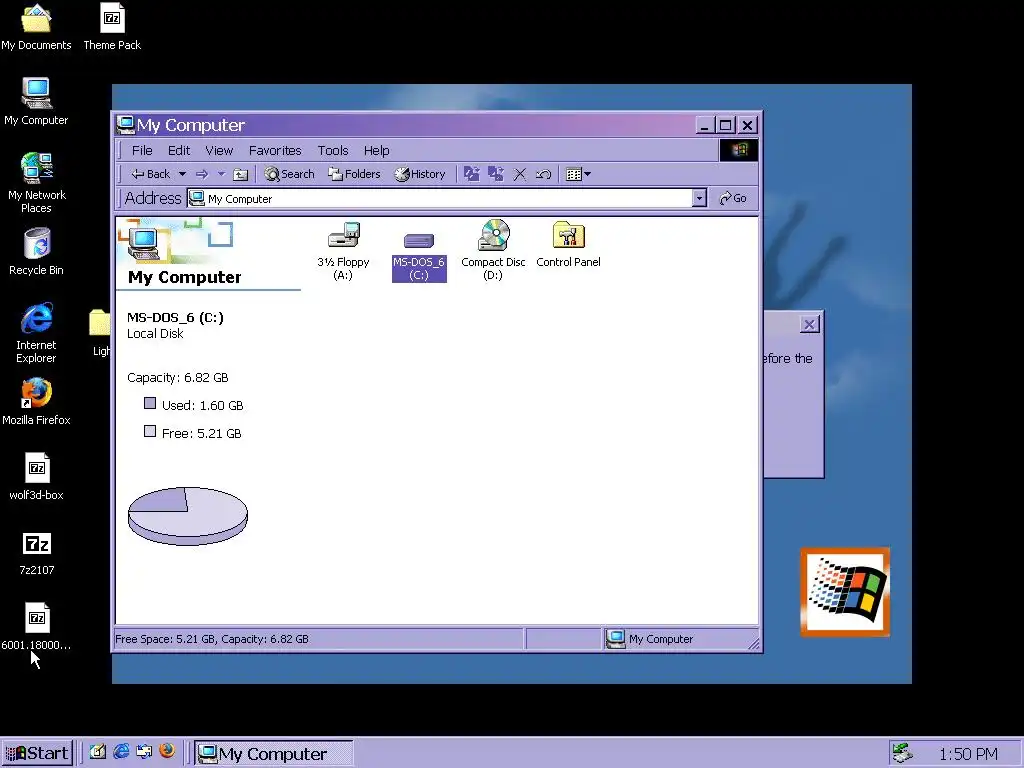Click the system tray network icon
Viewport: 1024px width, 768px height.
coord(903,753)
